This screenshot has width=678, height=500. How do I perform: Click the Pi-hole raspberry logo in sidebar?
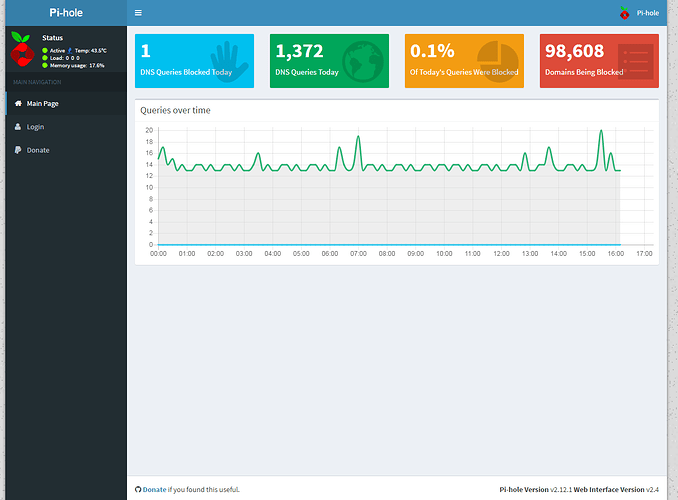tap(22, 49)
